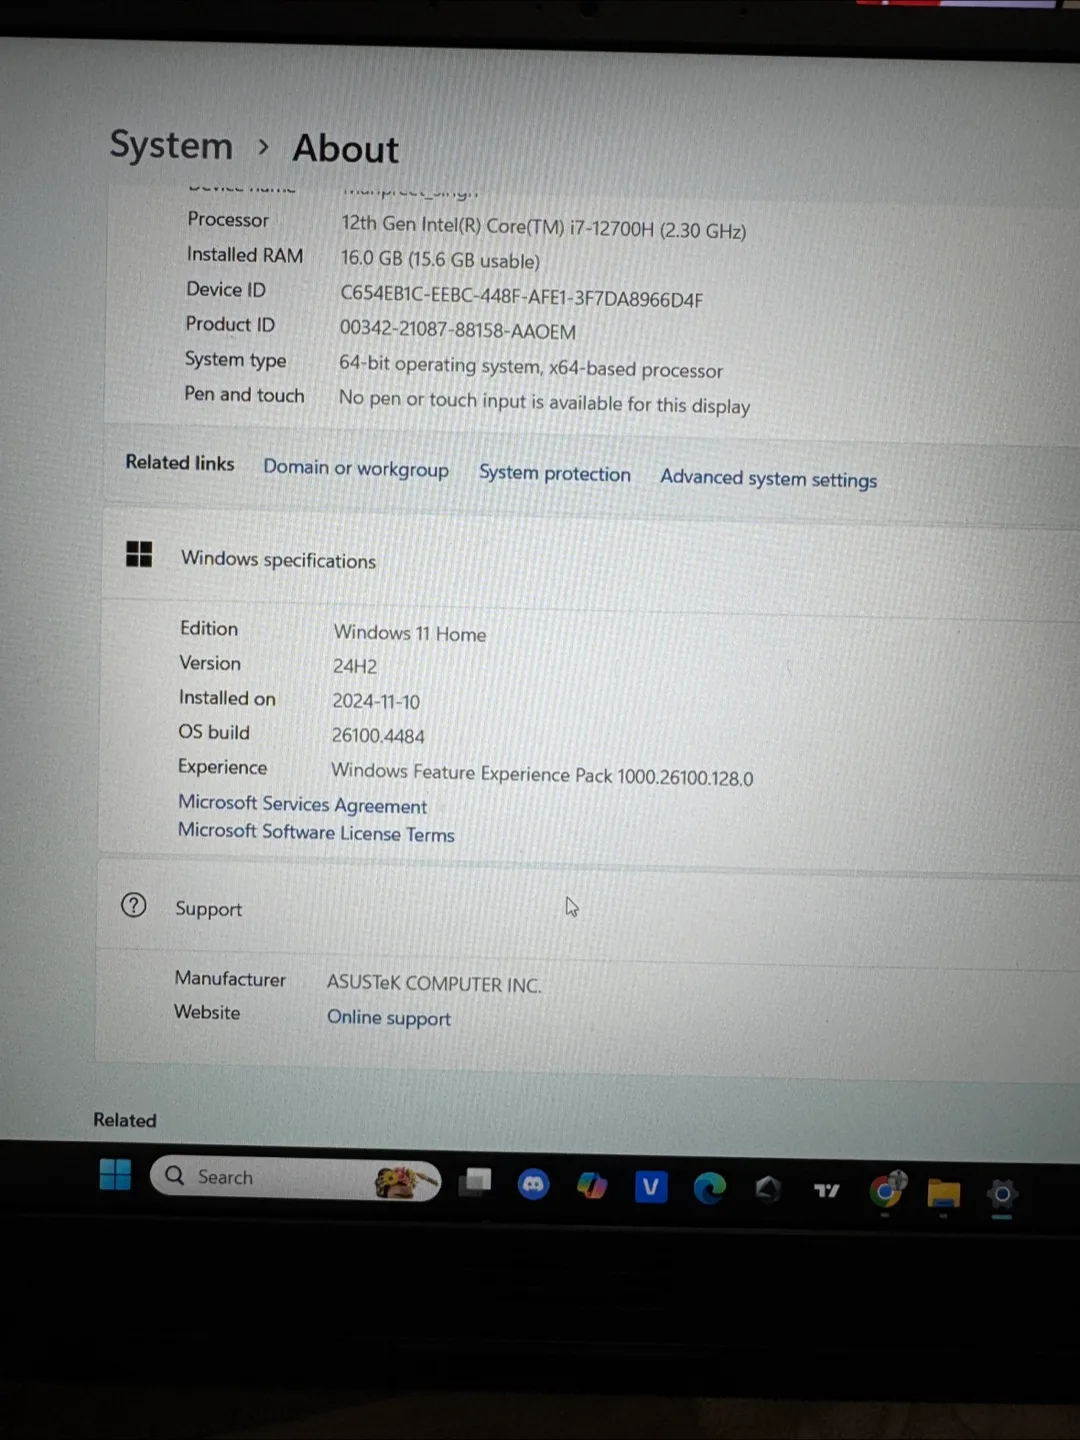The height and width of the screenshot is (1440, 1080).
Task: Open the blue V app in taskbar
Action: (x=651, y=1187)
